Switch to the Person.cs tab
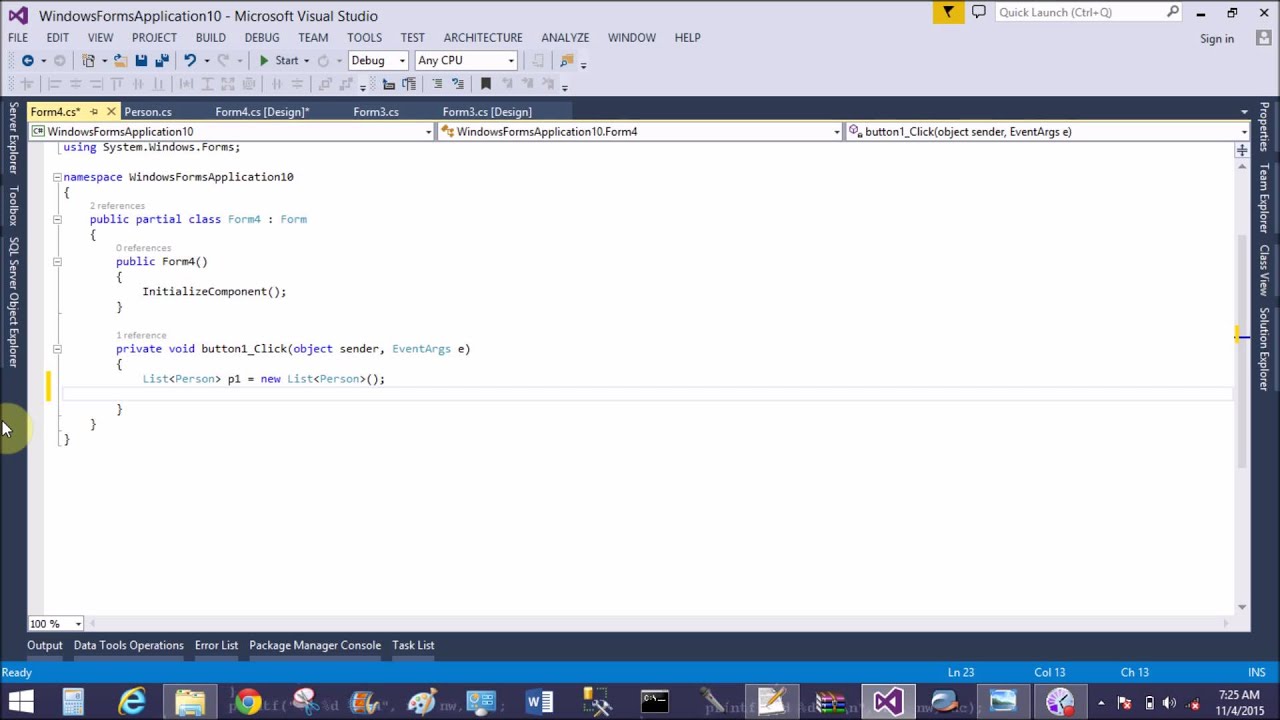The height and width of the screenshot is (720, 1280). click(148, 112)
